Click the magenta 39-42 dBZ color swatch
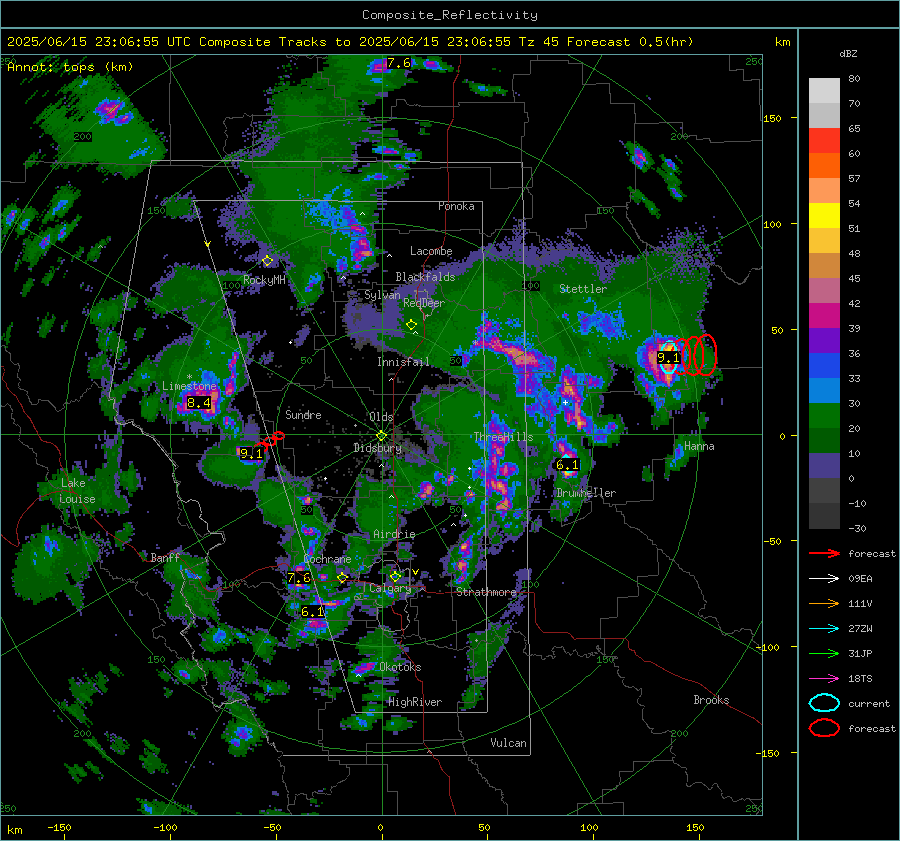 pyautogui.click(x=824, y=316)
